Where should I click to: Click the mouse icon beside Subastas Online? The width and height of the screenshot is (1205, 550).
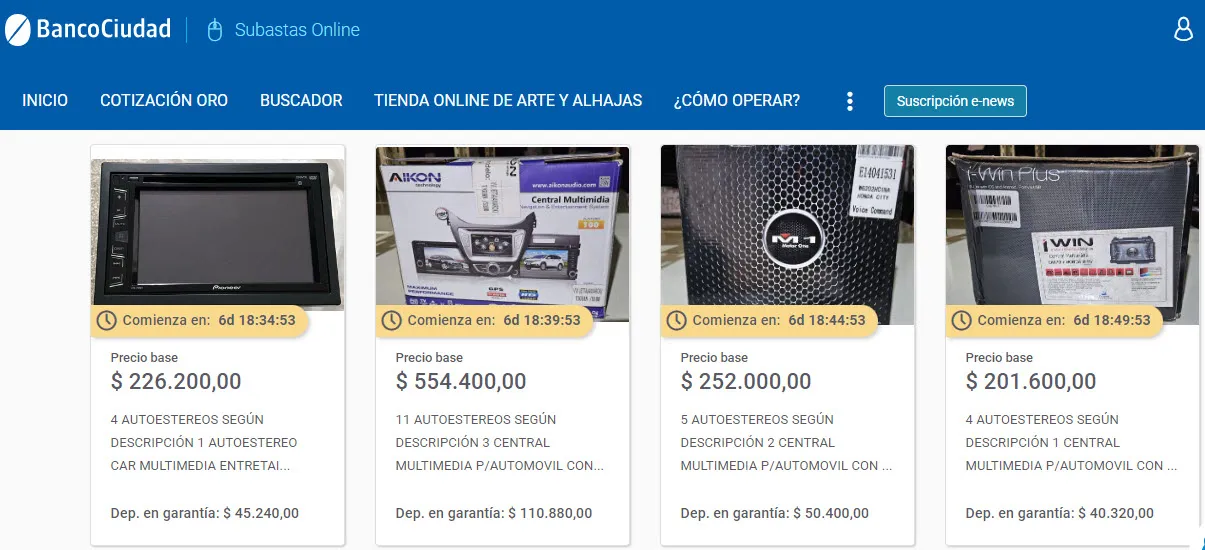coord(214,30)
